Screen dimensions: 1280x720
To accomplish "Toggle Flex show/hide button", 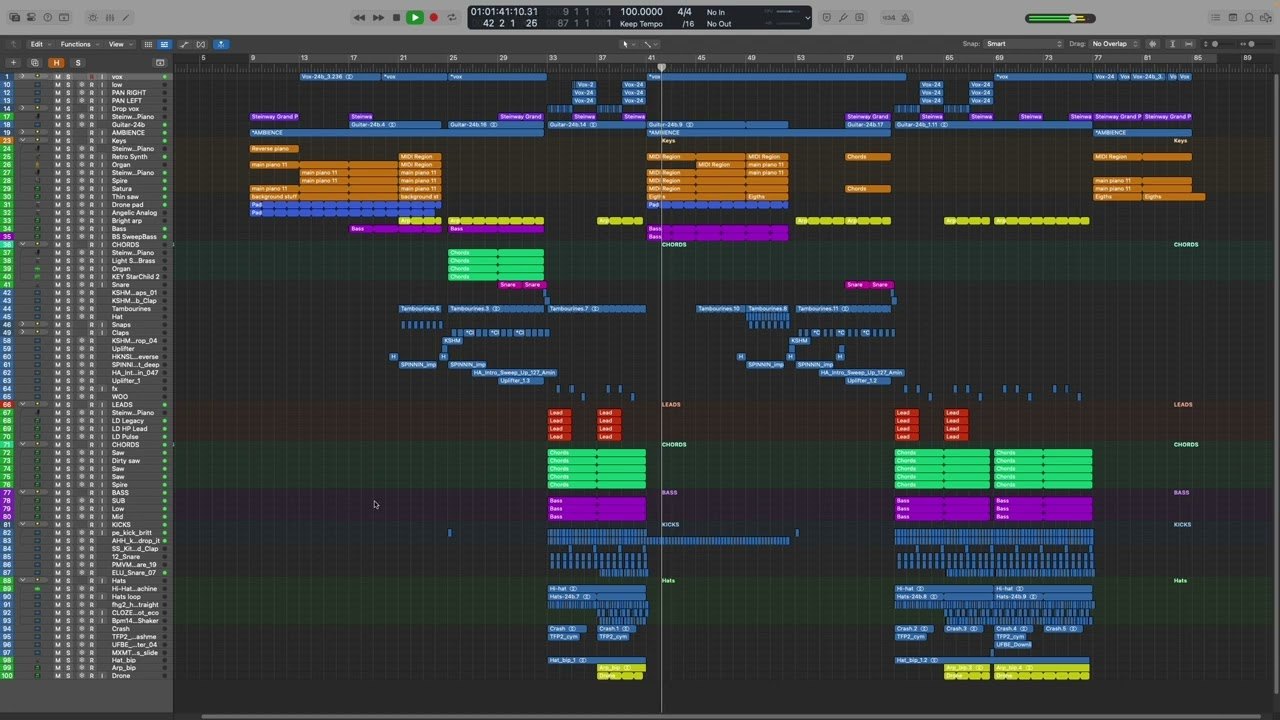I will click(x=201, y=44).
